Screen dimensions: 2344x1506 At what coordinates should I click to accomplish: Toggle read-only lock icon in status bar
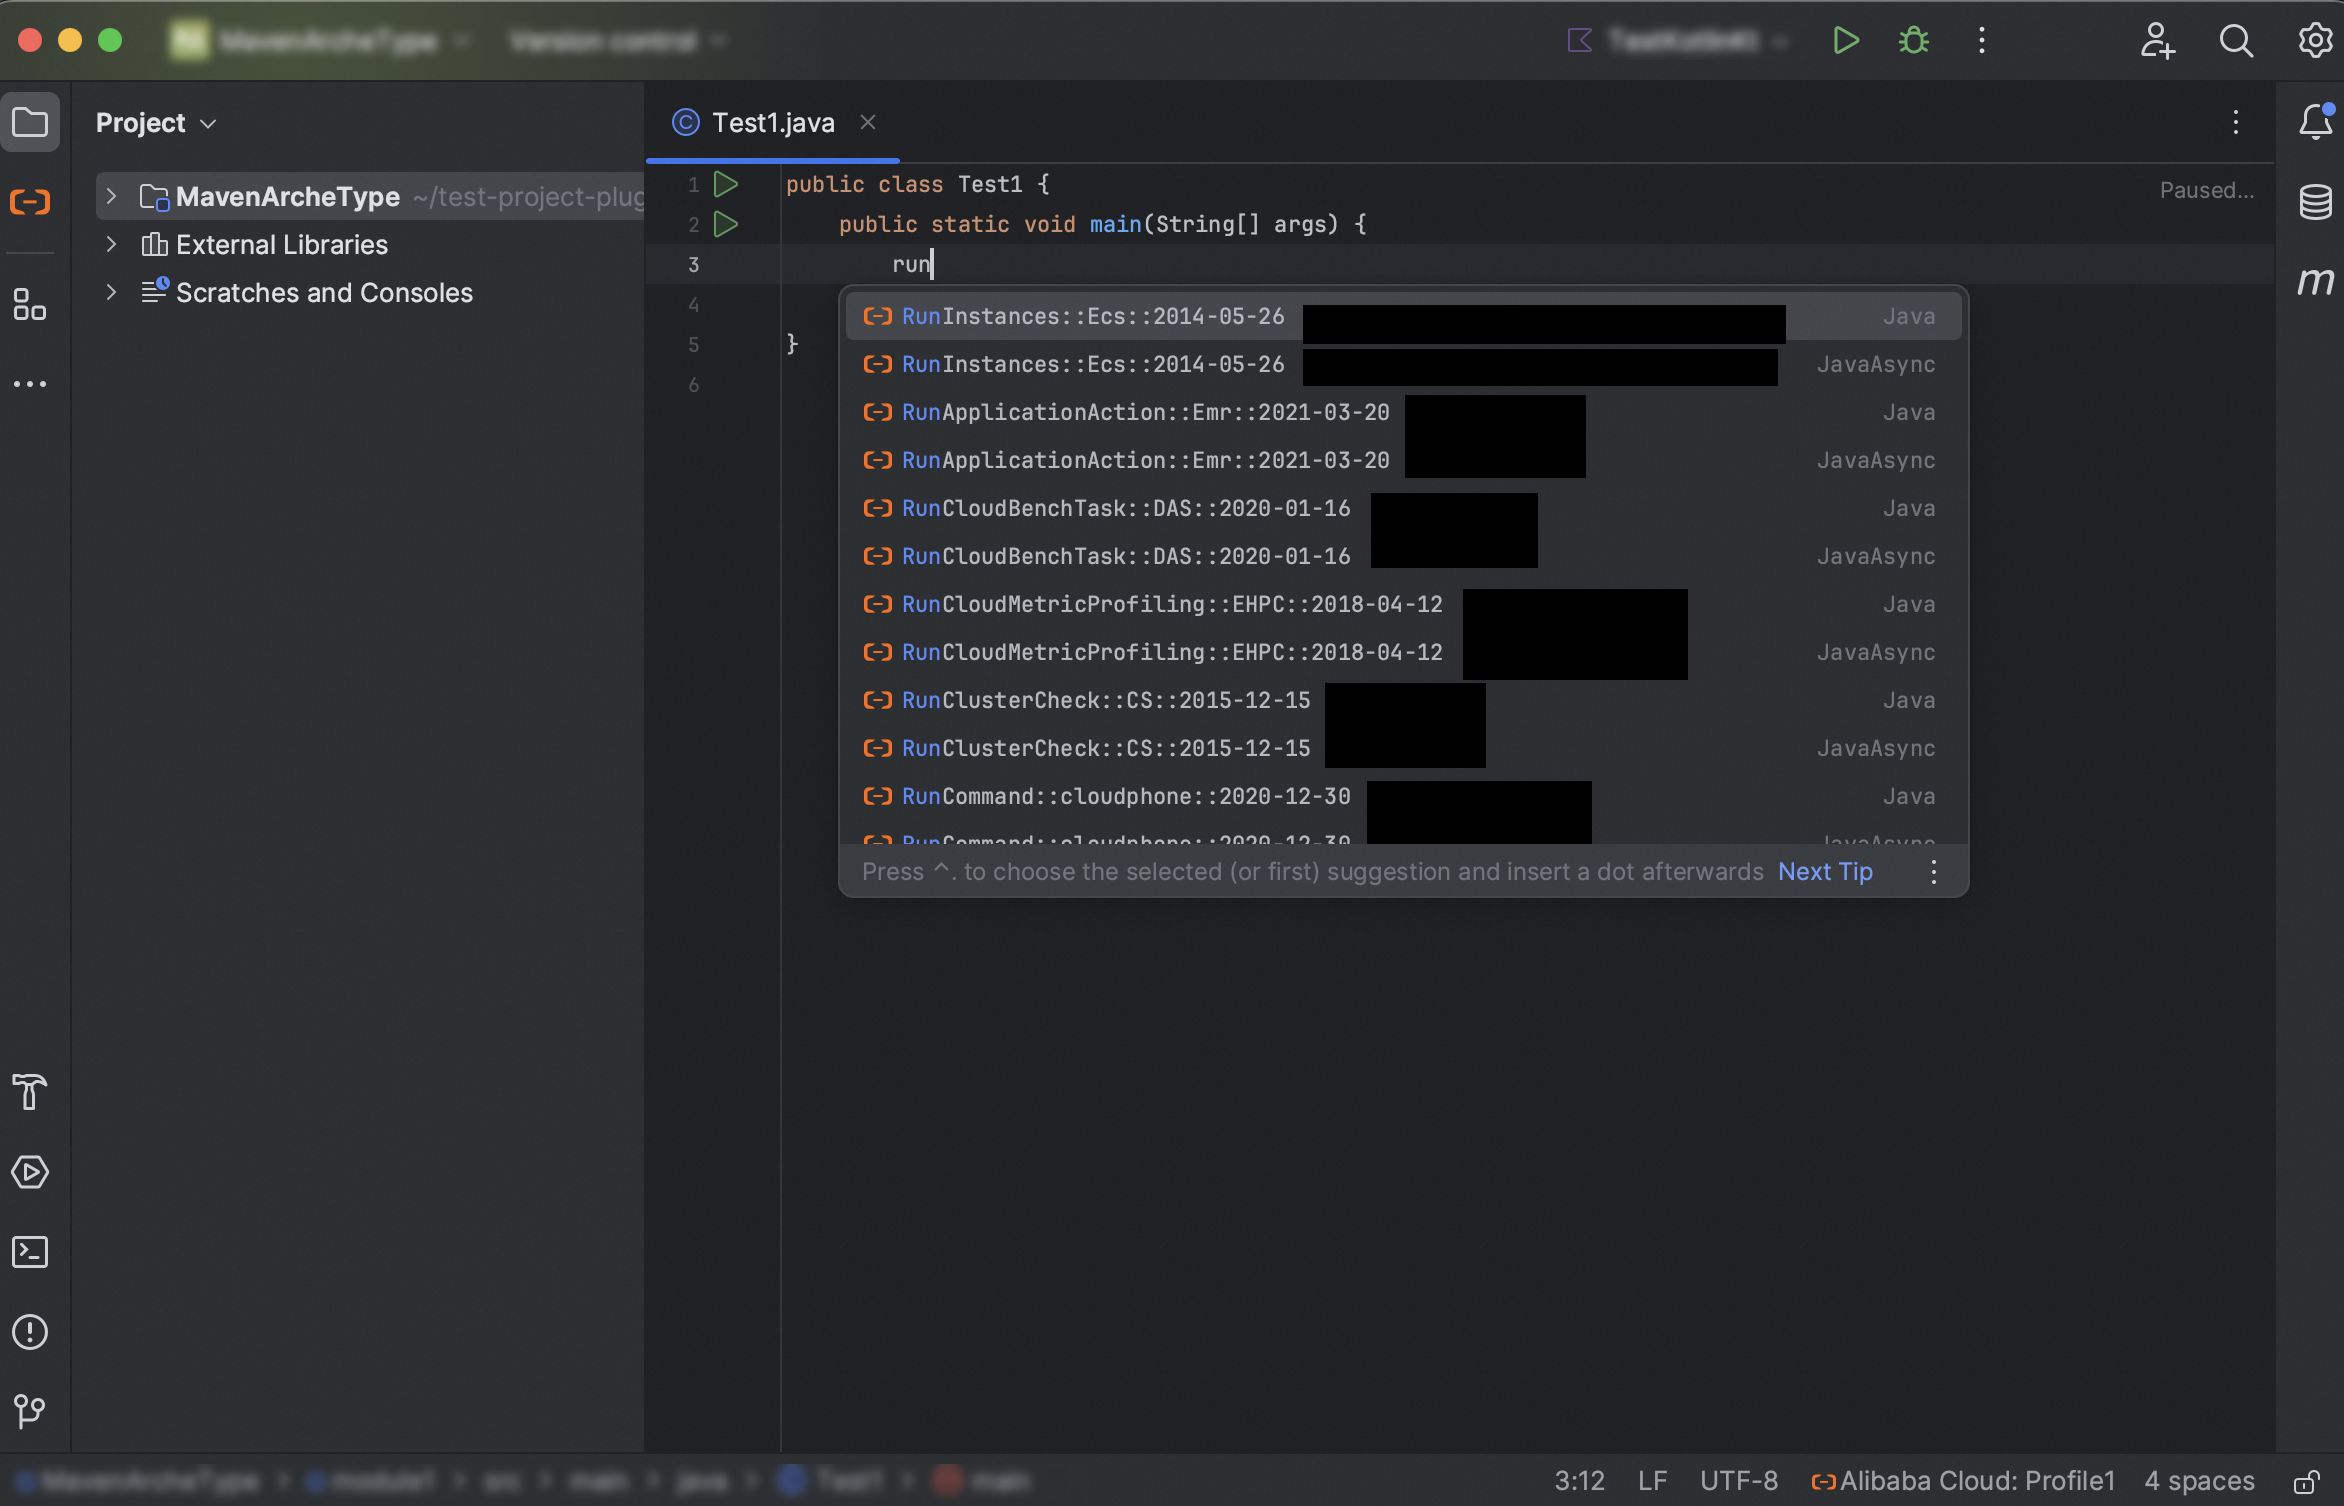click(2306, 1481)
